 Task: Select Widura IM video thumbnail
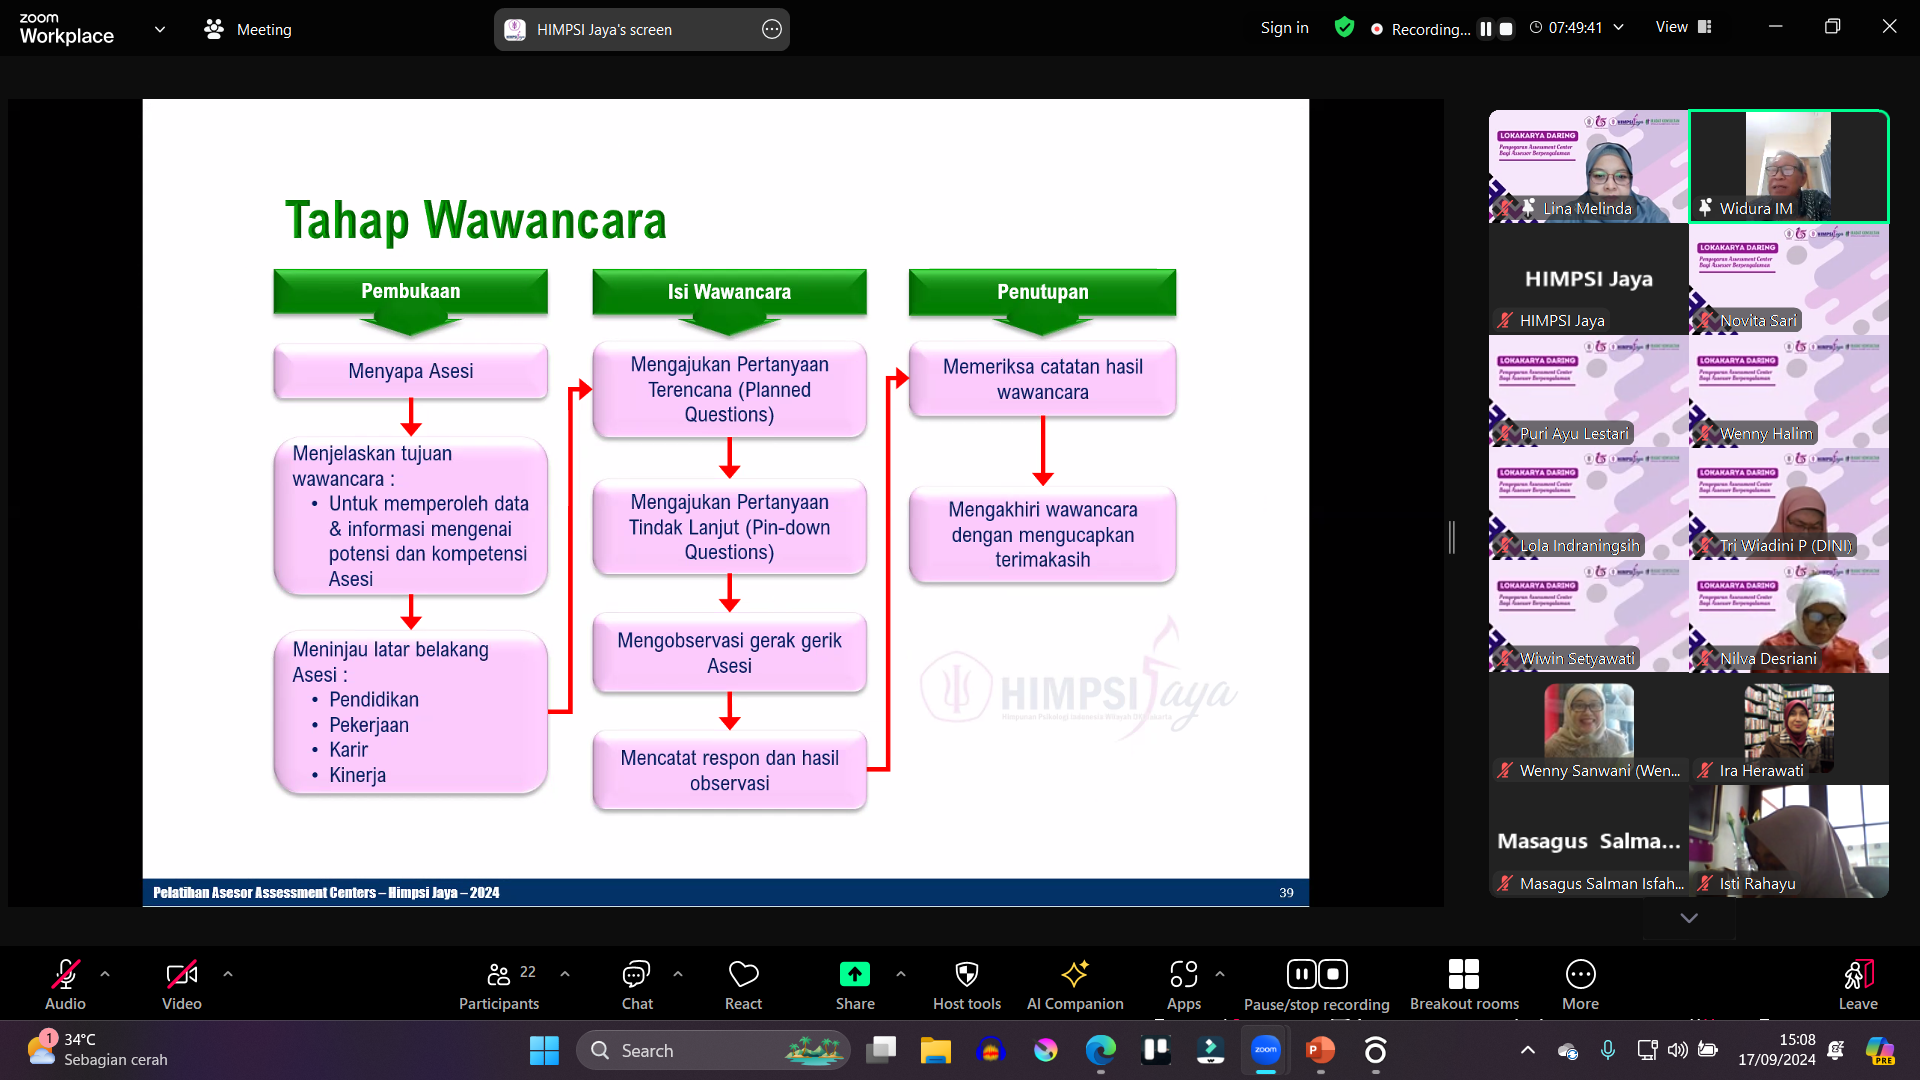tap(1789, 166)
